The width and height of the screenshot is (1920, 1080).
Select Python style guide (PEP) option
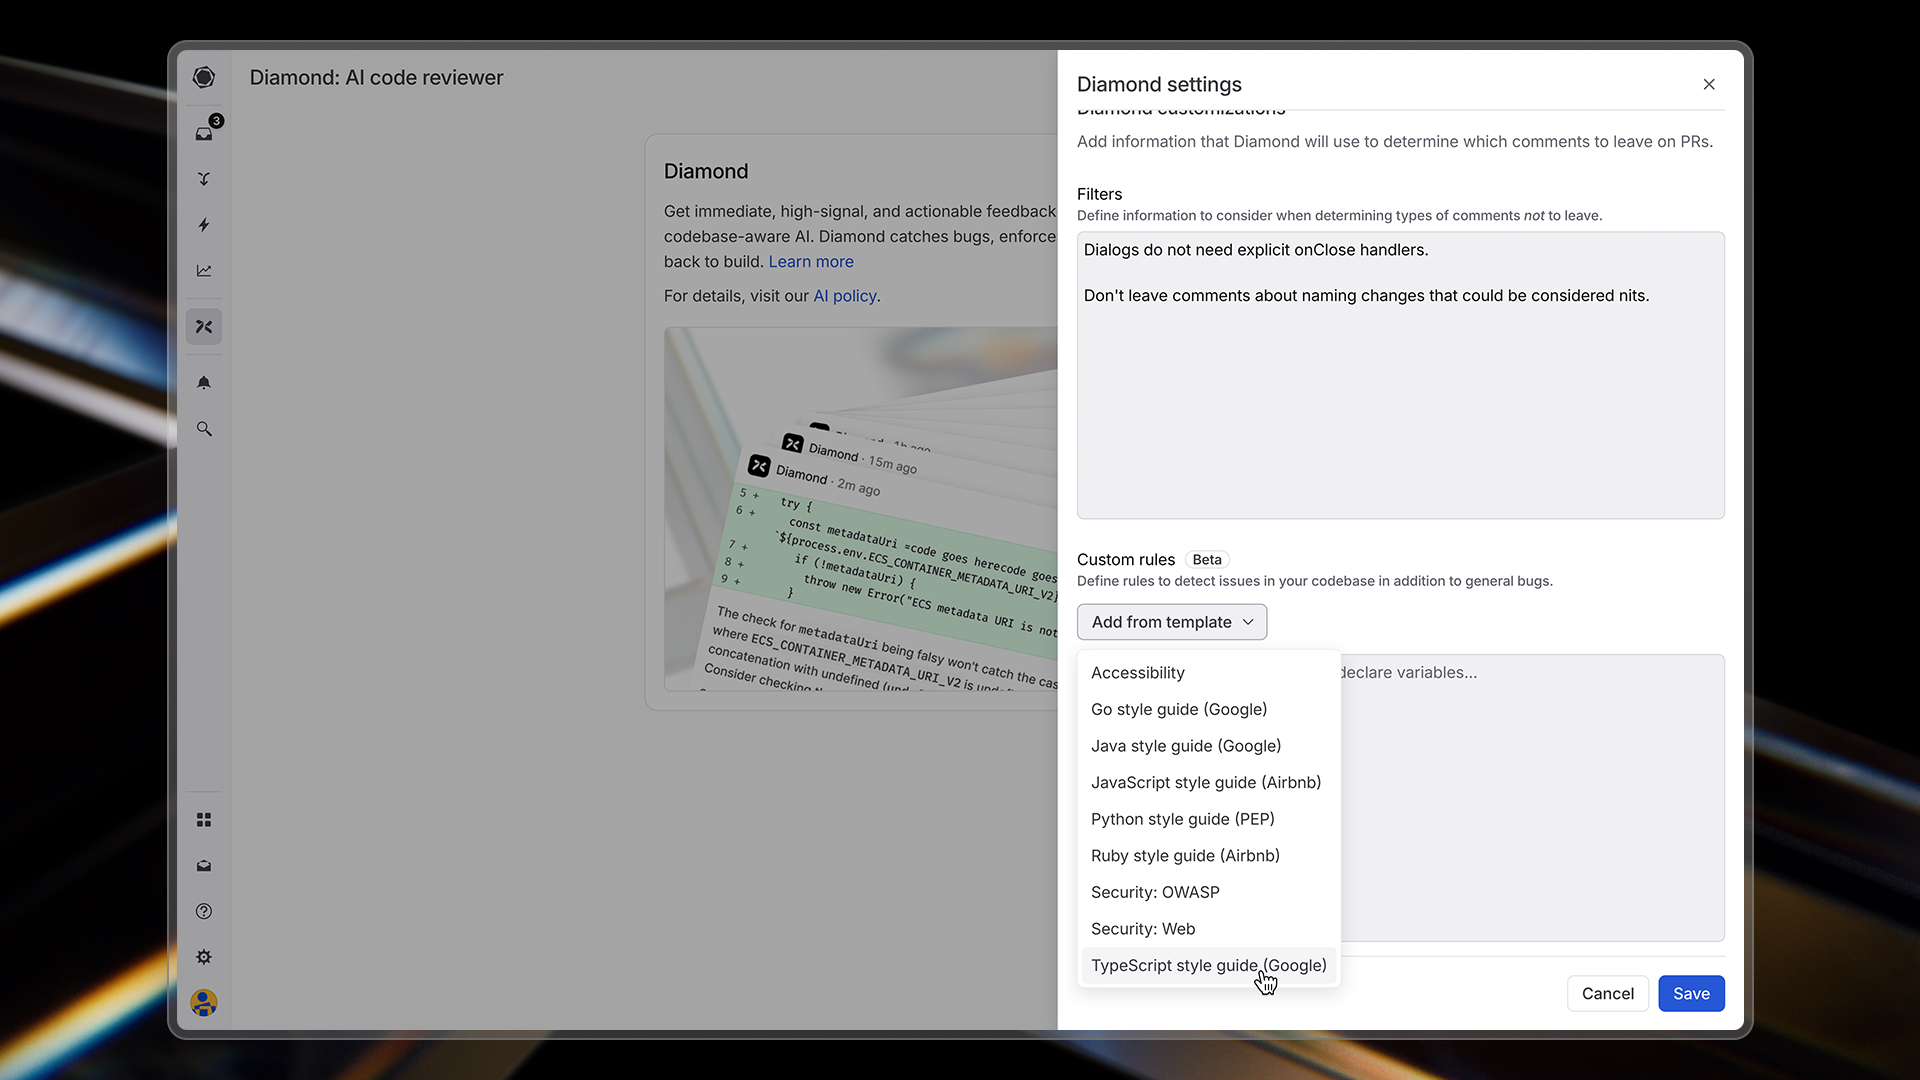[x=1182, y=819]
